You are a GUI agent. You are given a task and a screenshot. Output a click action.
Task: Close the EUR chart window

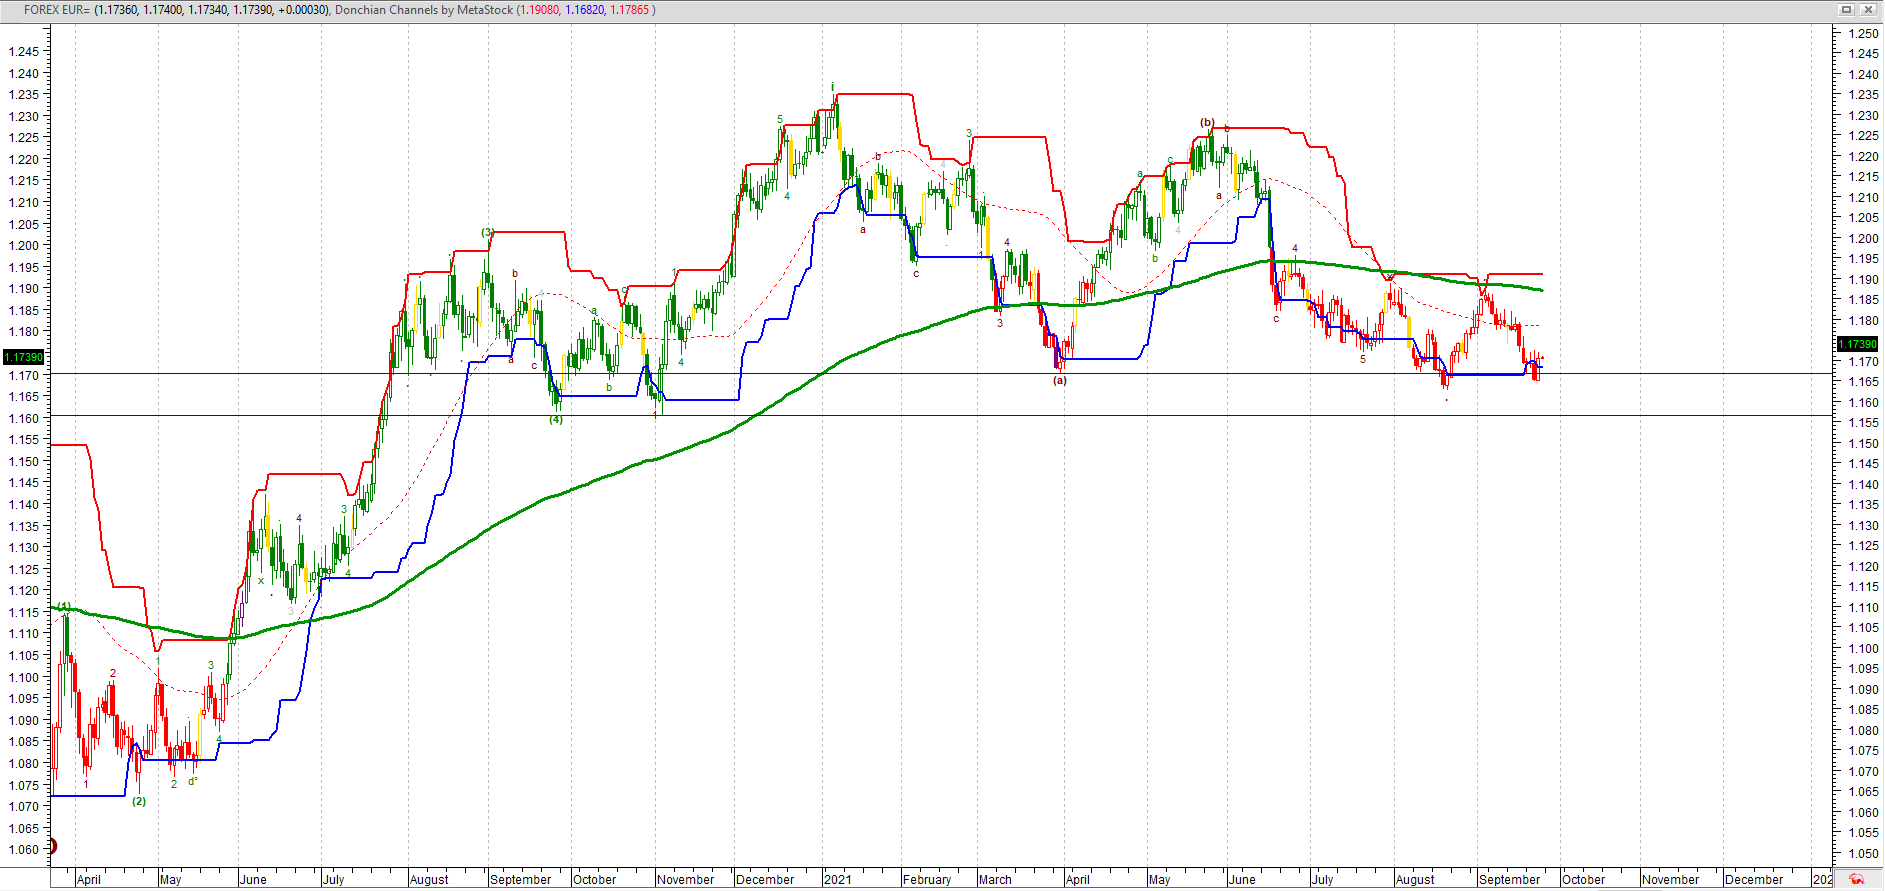1868,9
